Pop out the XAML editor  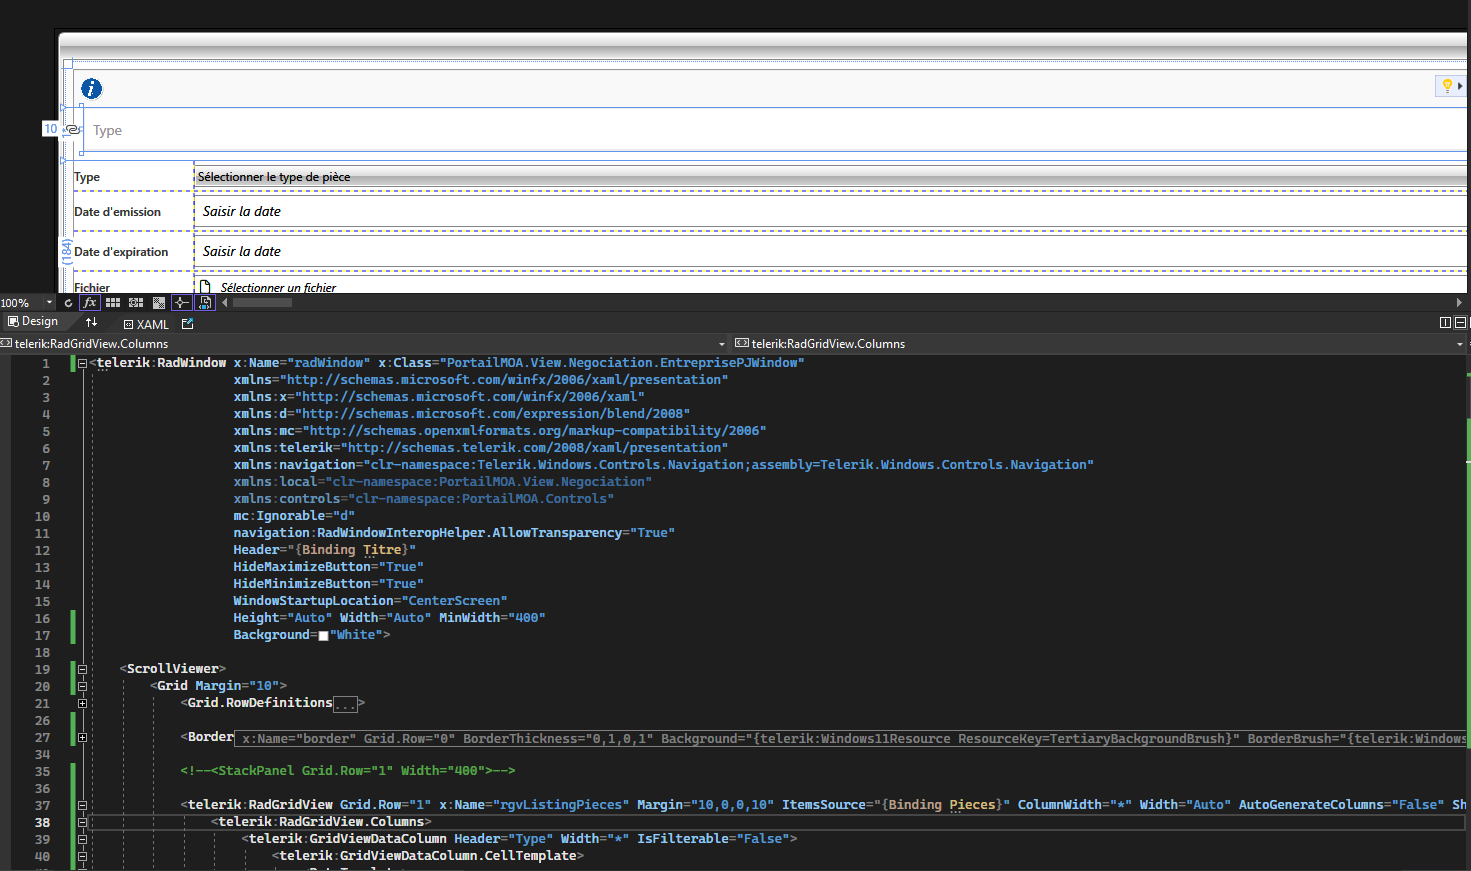[187, 324]
